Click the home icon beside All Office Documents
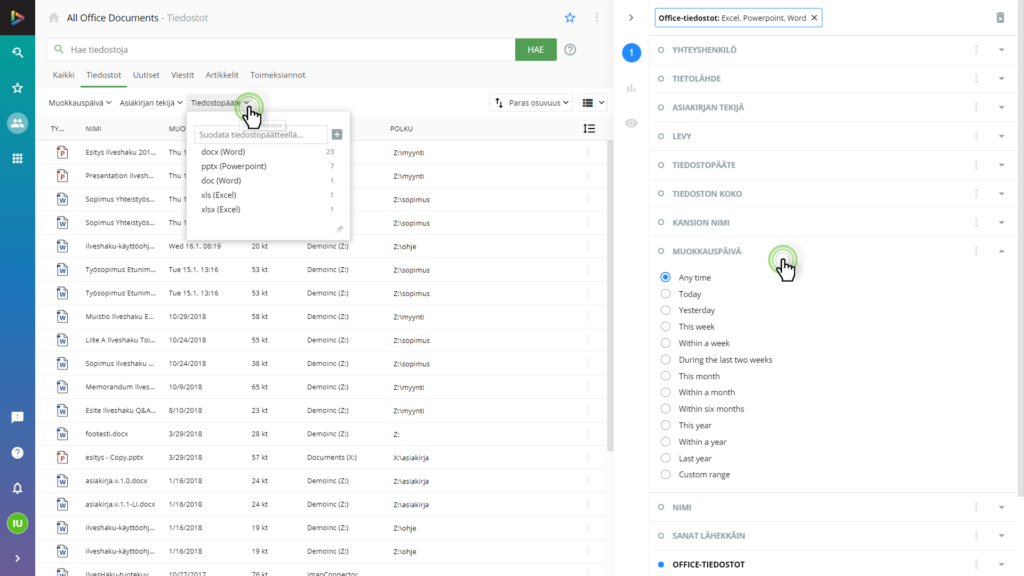Viewport: 1024px width, 576px height. pos(54,18)
